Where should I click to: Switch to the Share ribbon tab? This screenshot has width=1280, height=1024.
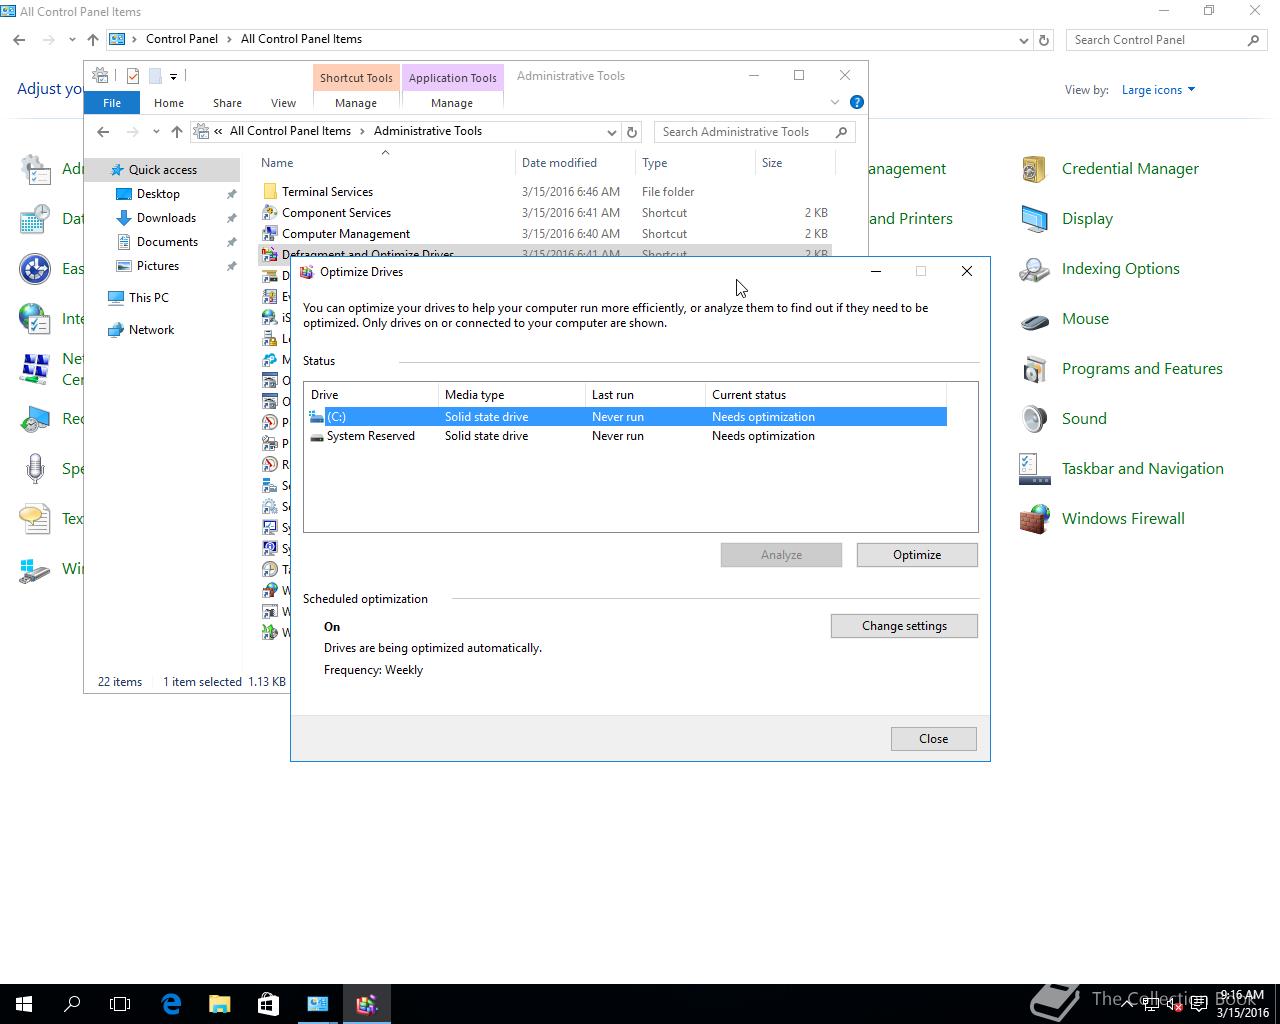[x=227, y=103]
